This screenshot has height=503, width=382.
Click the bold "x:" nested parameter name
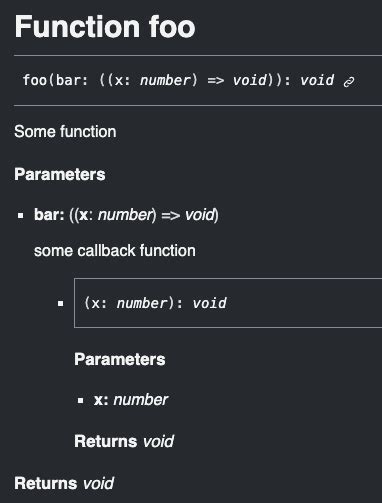tap(101, 400)
